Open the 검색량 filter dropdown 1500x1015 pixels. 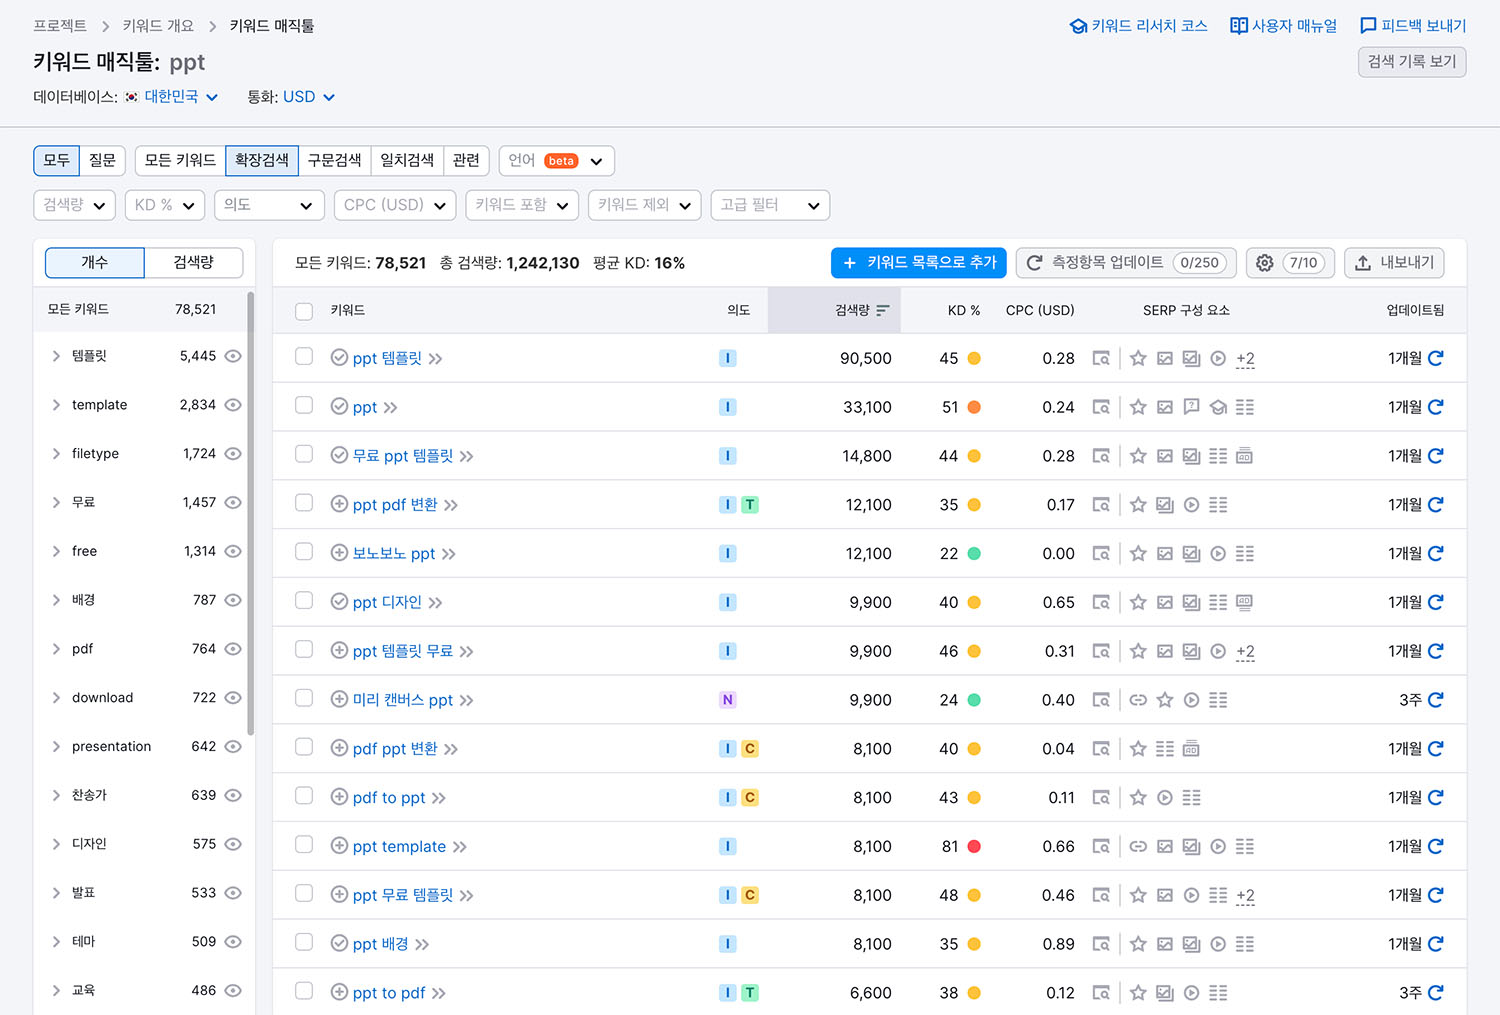point(74,205)
